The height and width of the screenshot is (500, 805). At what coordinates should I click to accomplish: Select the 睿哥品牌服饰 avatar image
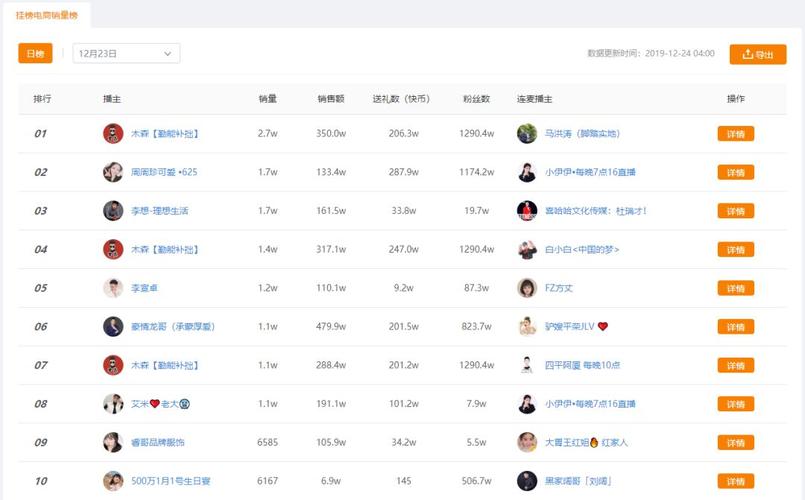pyautogui.click(x=113, y=442)
